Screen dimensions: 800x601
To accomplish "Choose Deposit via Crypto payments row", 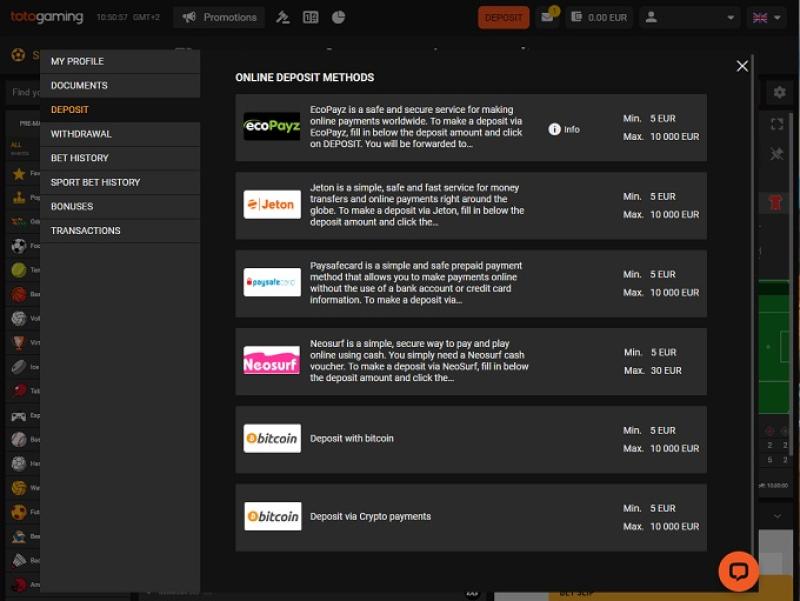I will coord(370,516).
